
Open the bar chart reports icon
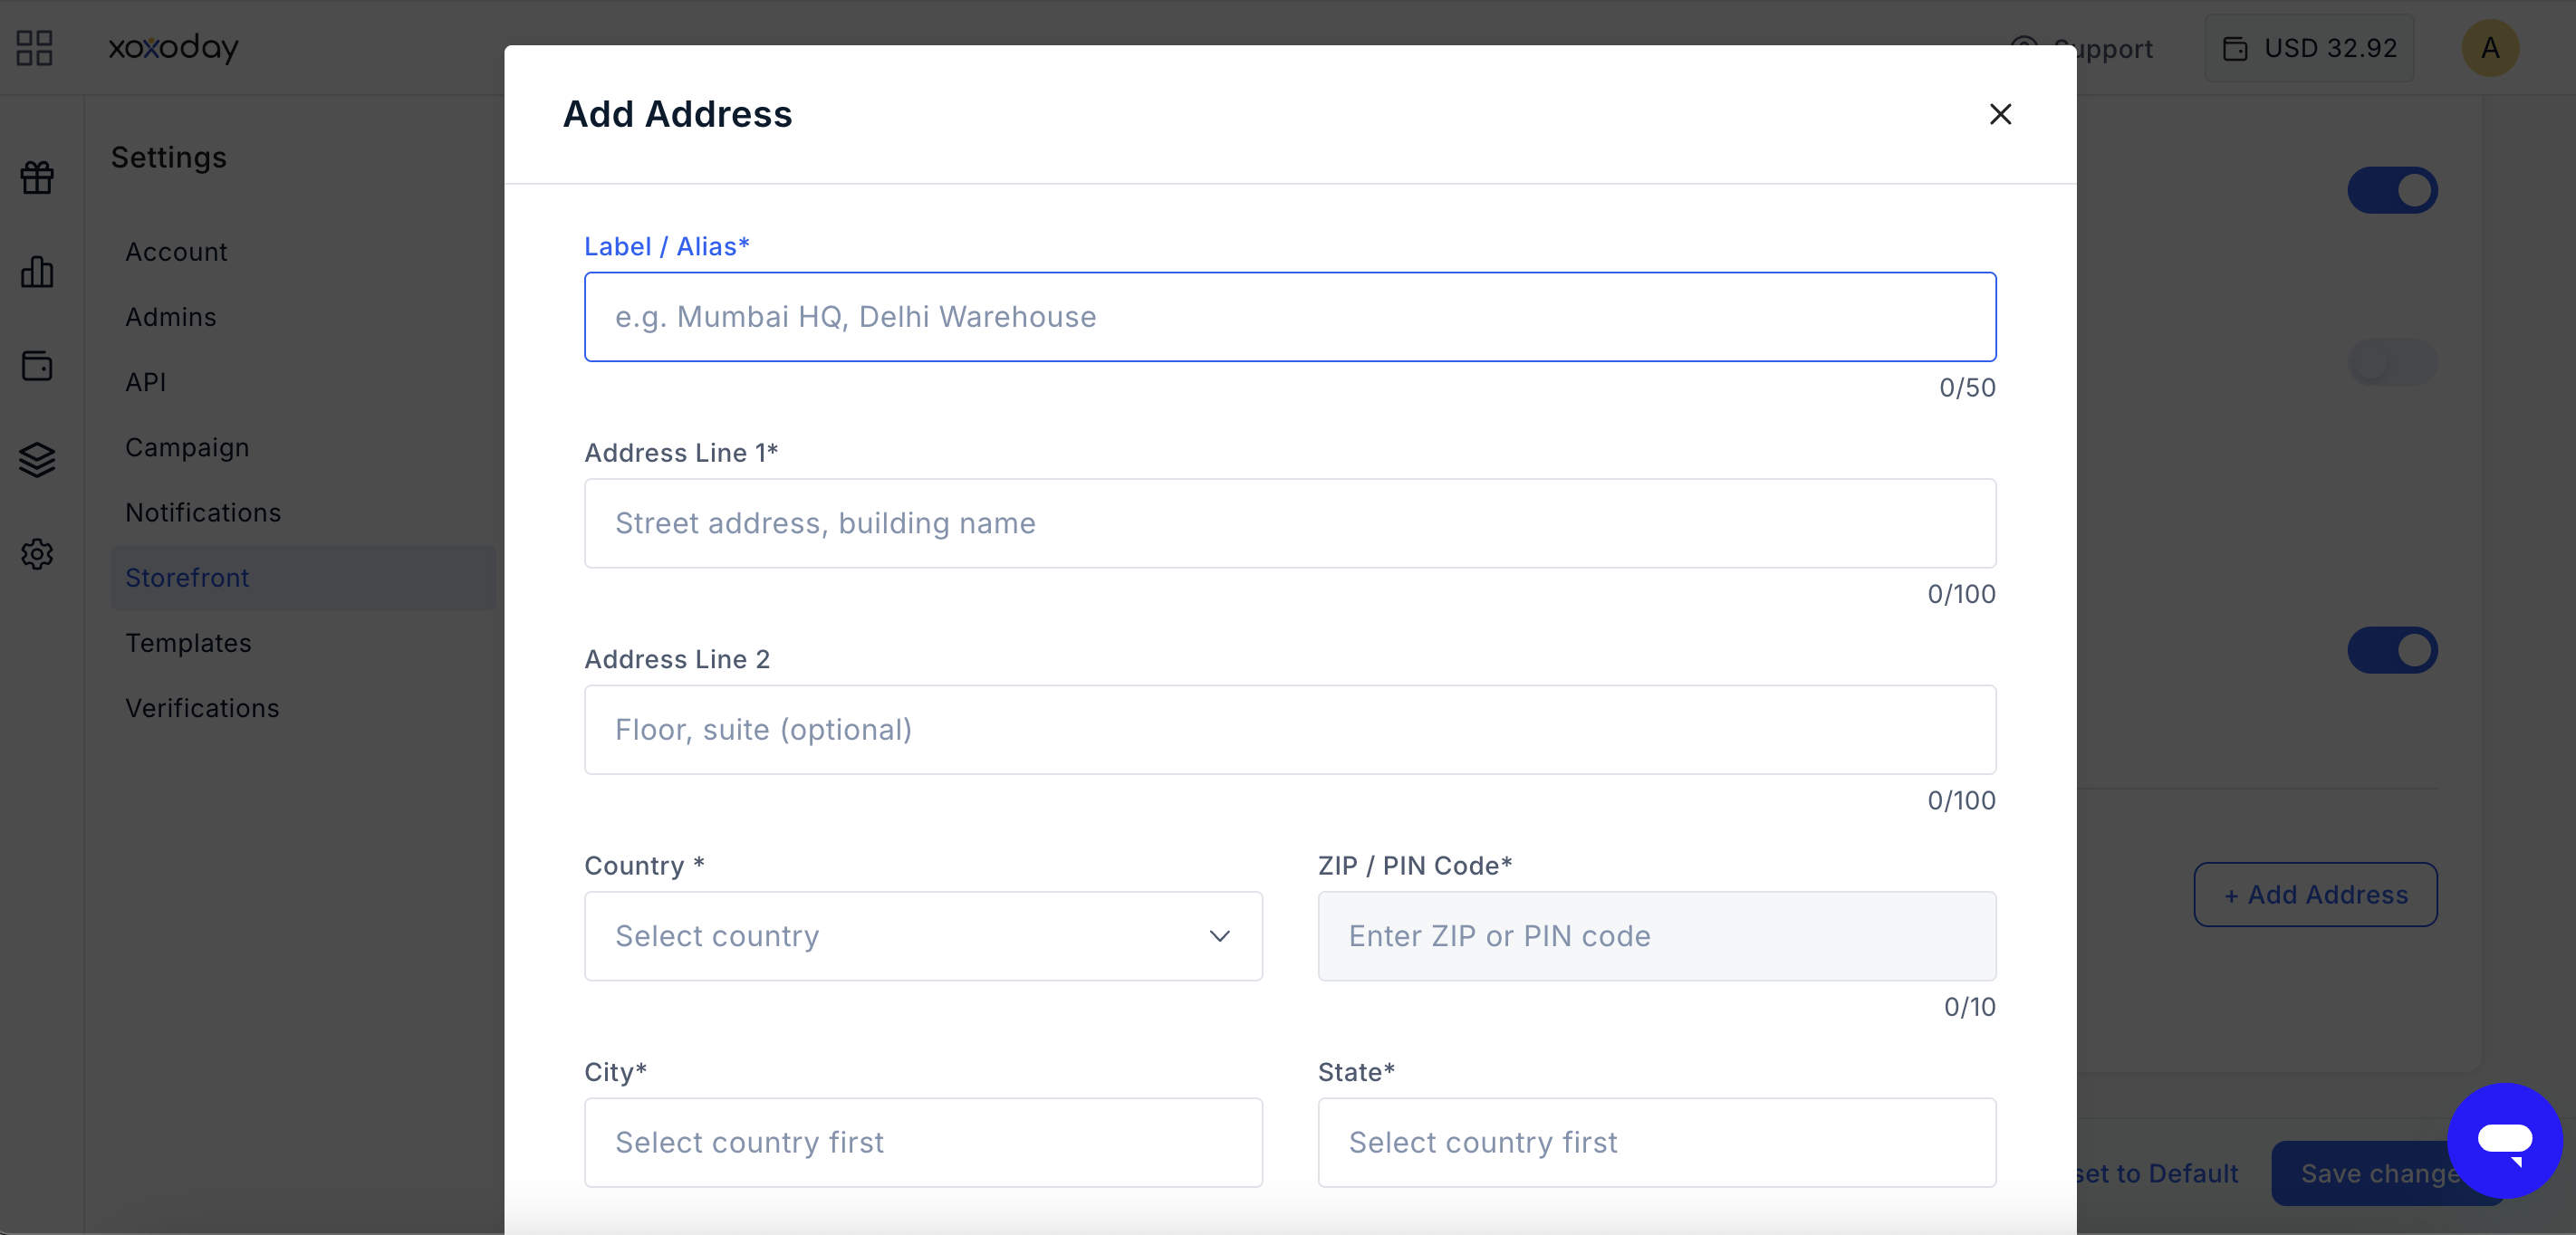click(37, 272)
